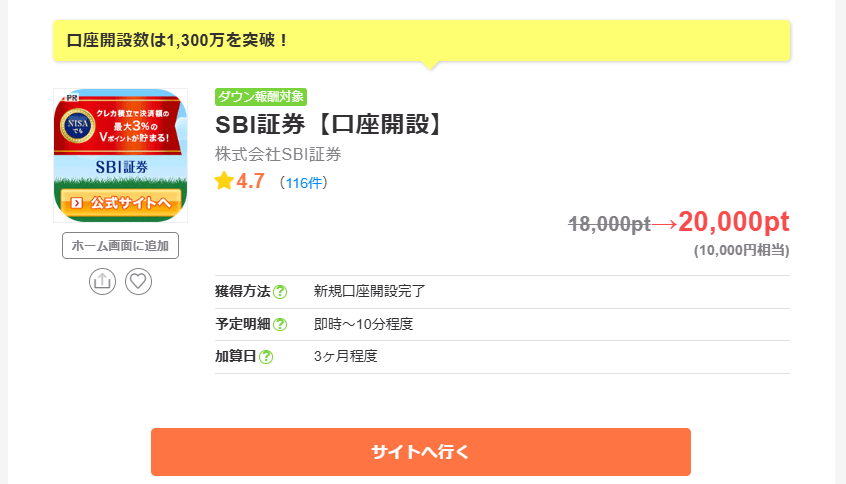Click the share icon below the thumbnail
Screen dimensions: 846x484
pyautogui.click(x=101, y=282)
